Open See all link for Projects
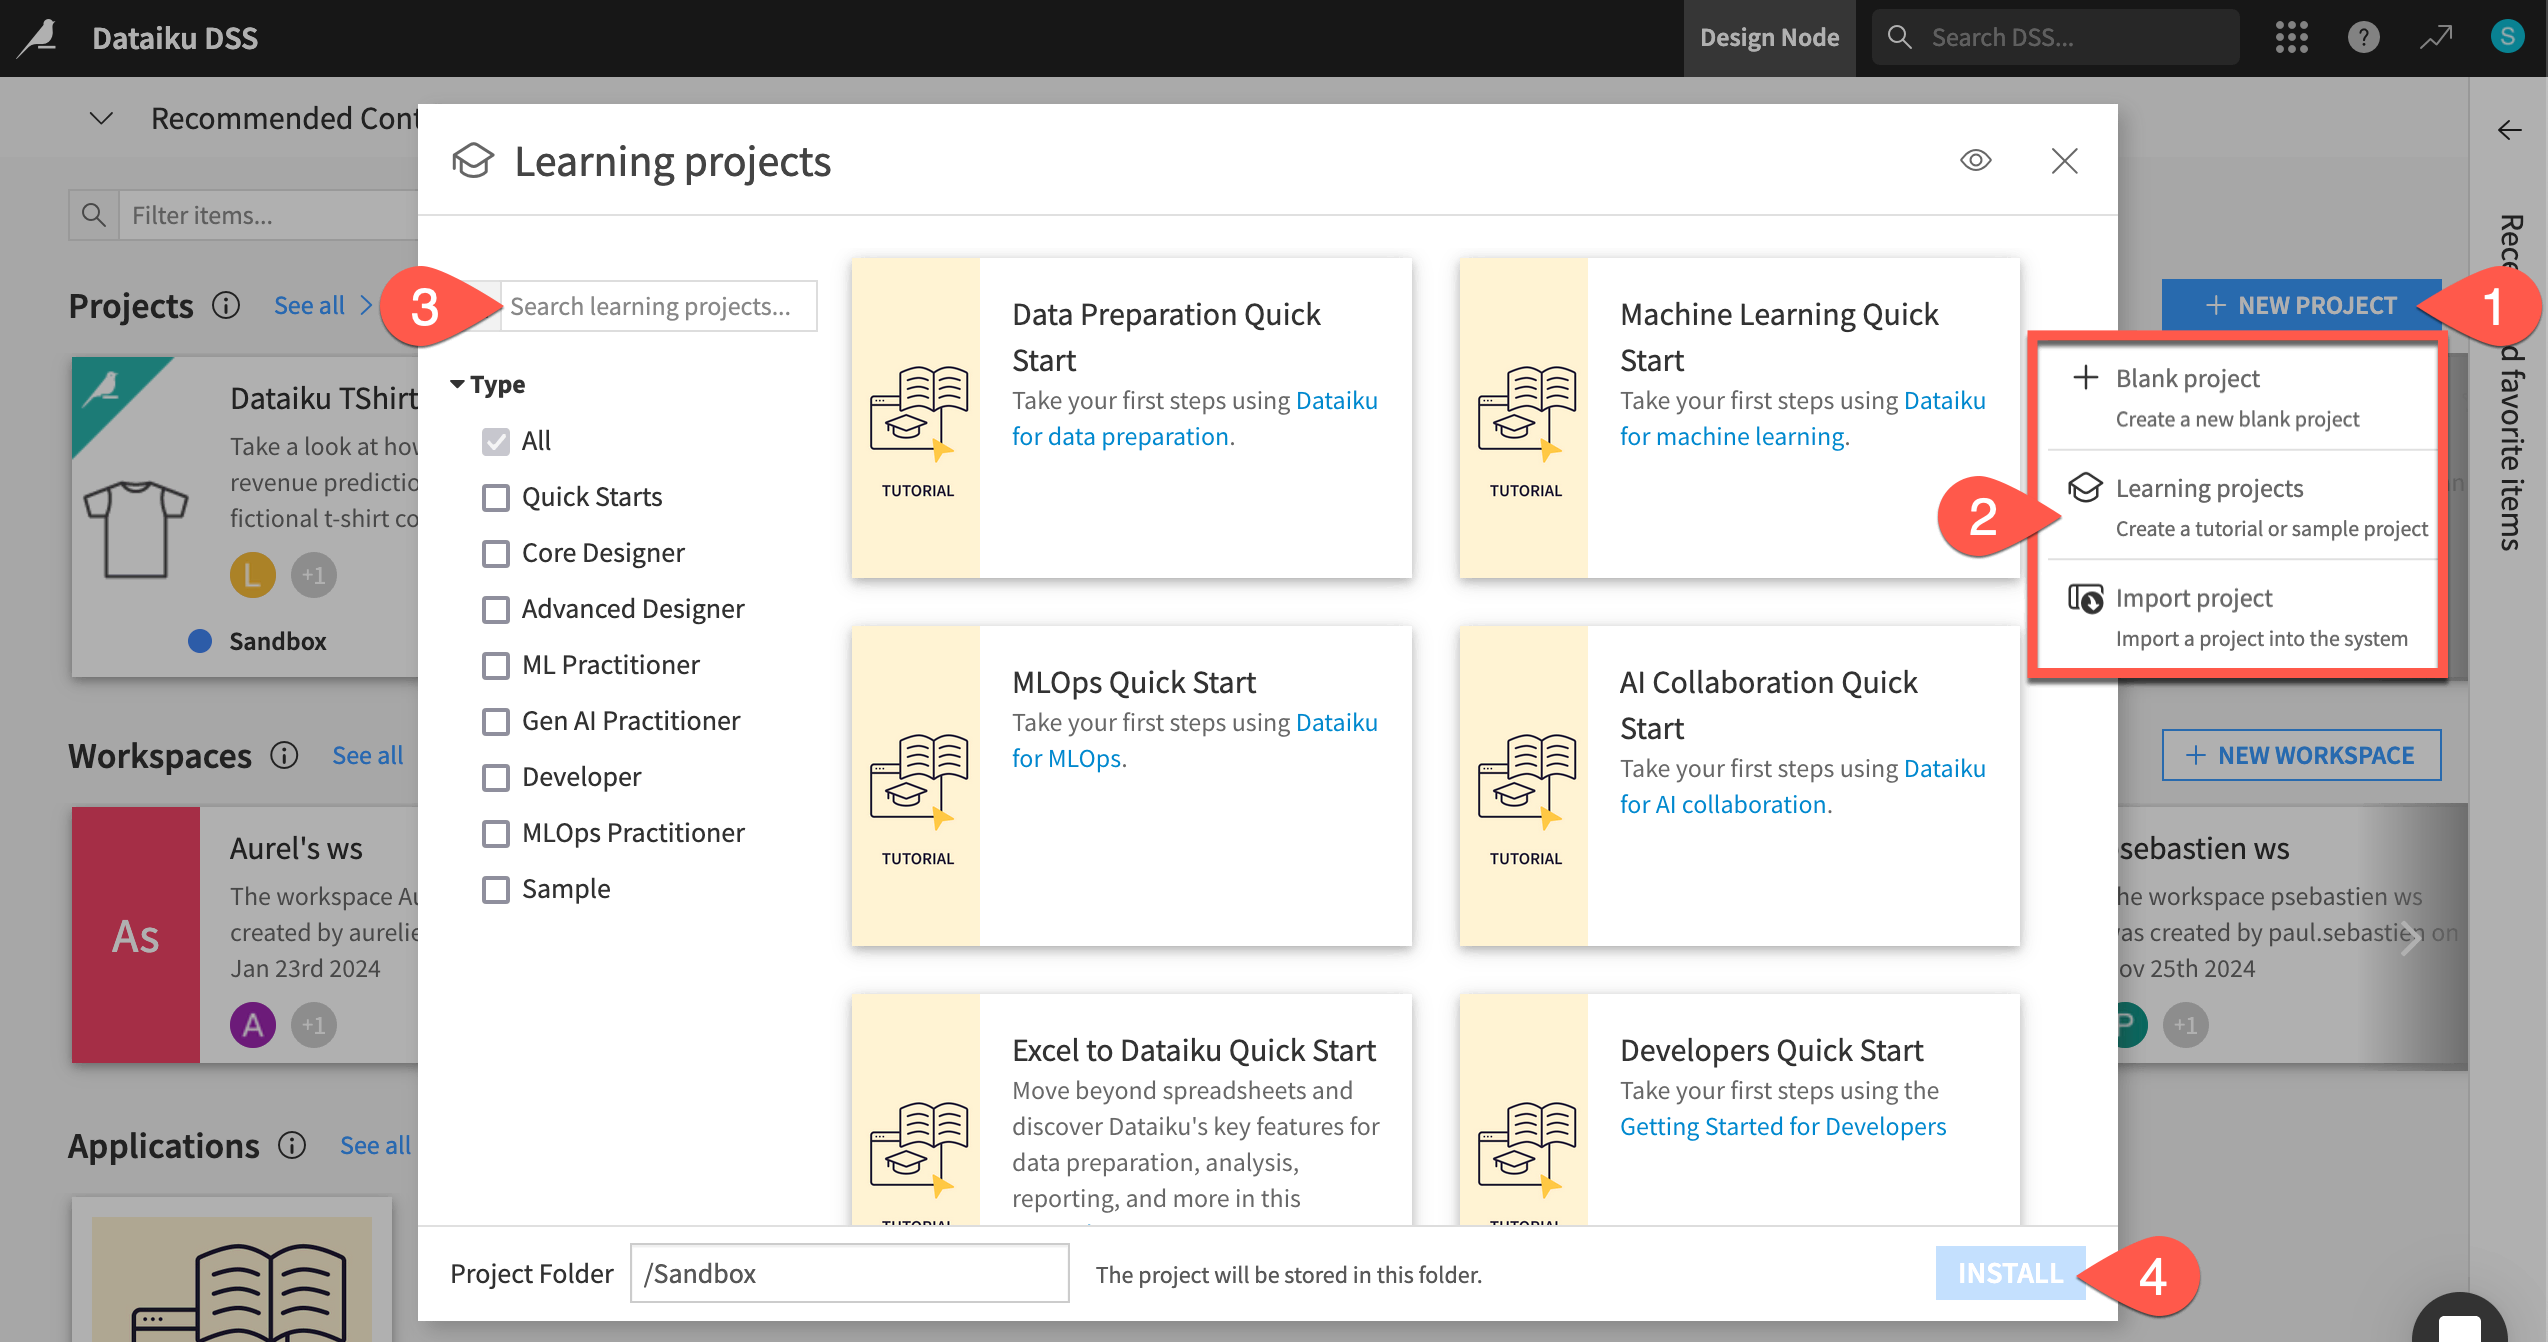Viewport: 2548px width, 1342px height. (x=309, y=305)
